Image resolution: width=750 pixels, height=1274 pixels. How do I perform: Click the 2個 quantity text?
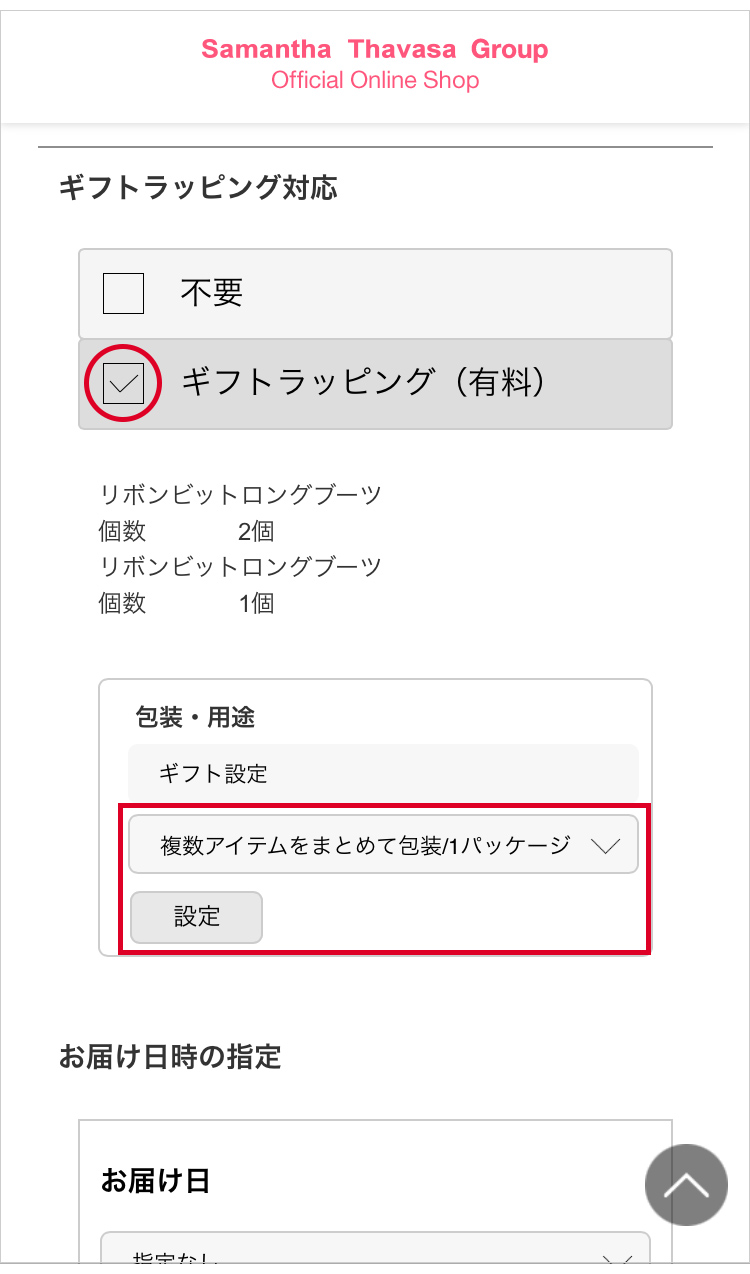point(256,530)
